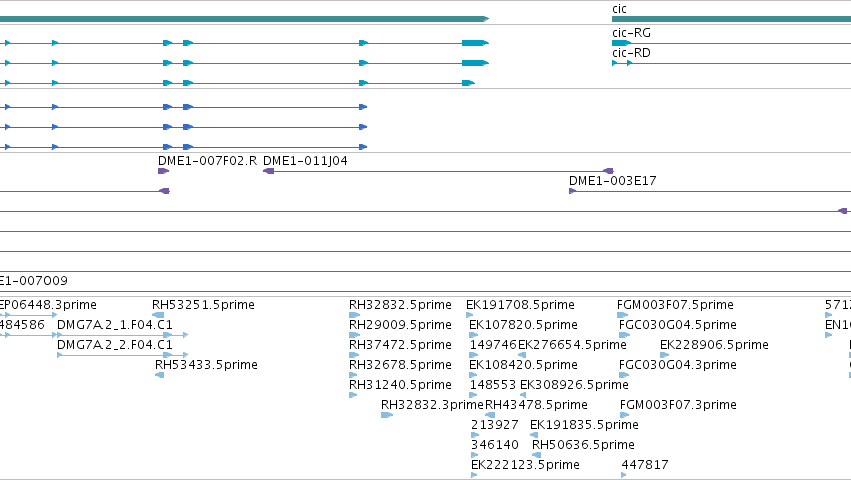Viewport: 851px width, 480px height.
Task: Open the cic-RD transcript label
Action: (631, 53)
